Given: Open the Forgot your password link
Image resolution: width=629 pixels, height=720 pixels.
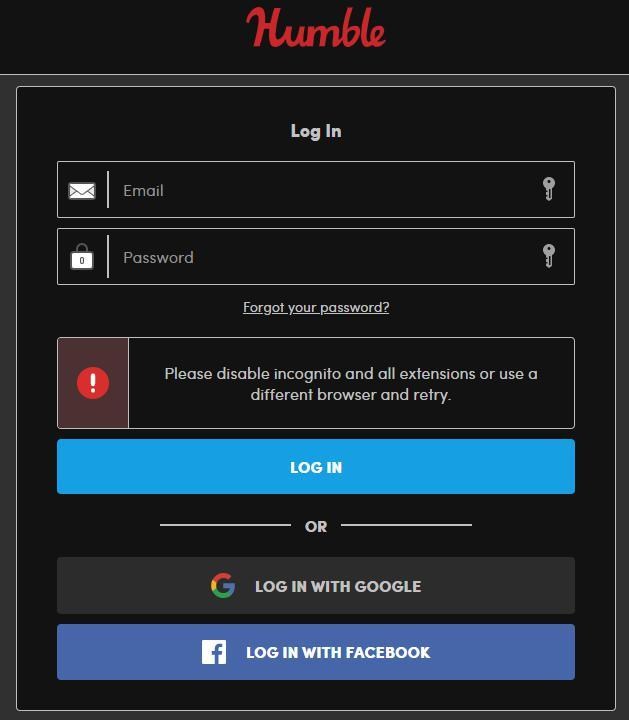Looking at the screenshot, I should (316, 307).
